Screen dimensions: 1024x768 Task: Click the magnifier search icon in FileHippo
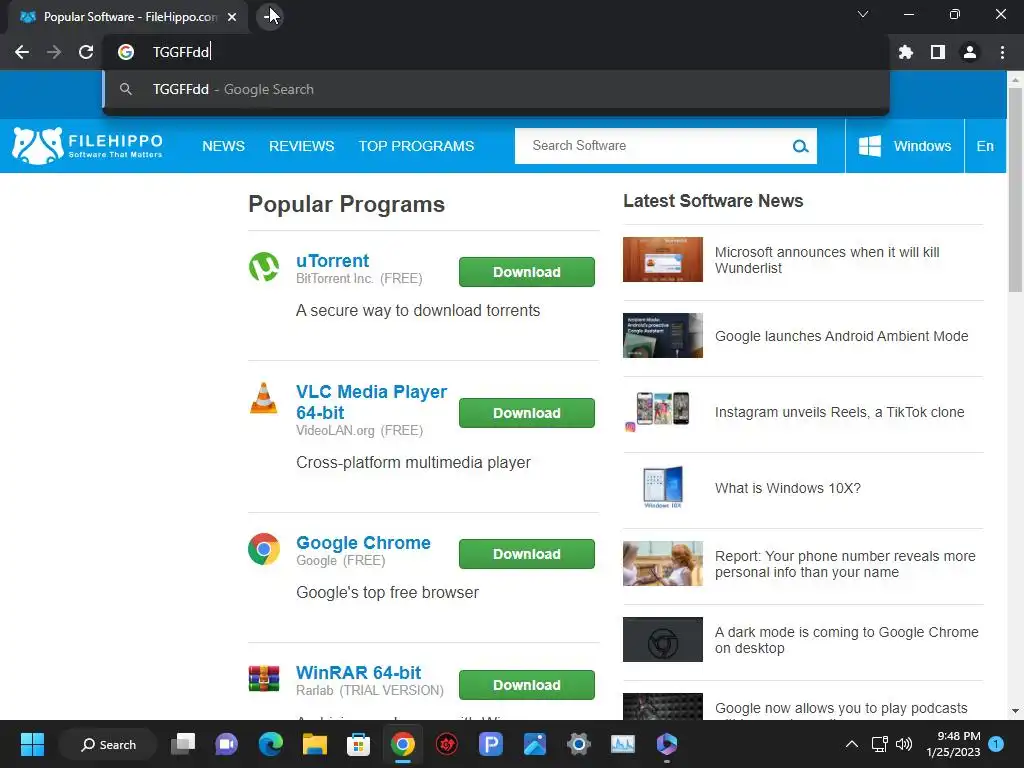tap(801, 146)
